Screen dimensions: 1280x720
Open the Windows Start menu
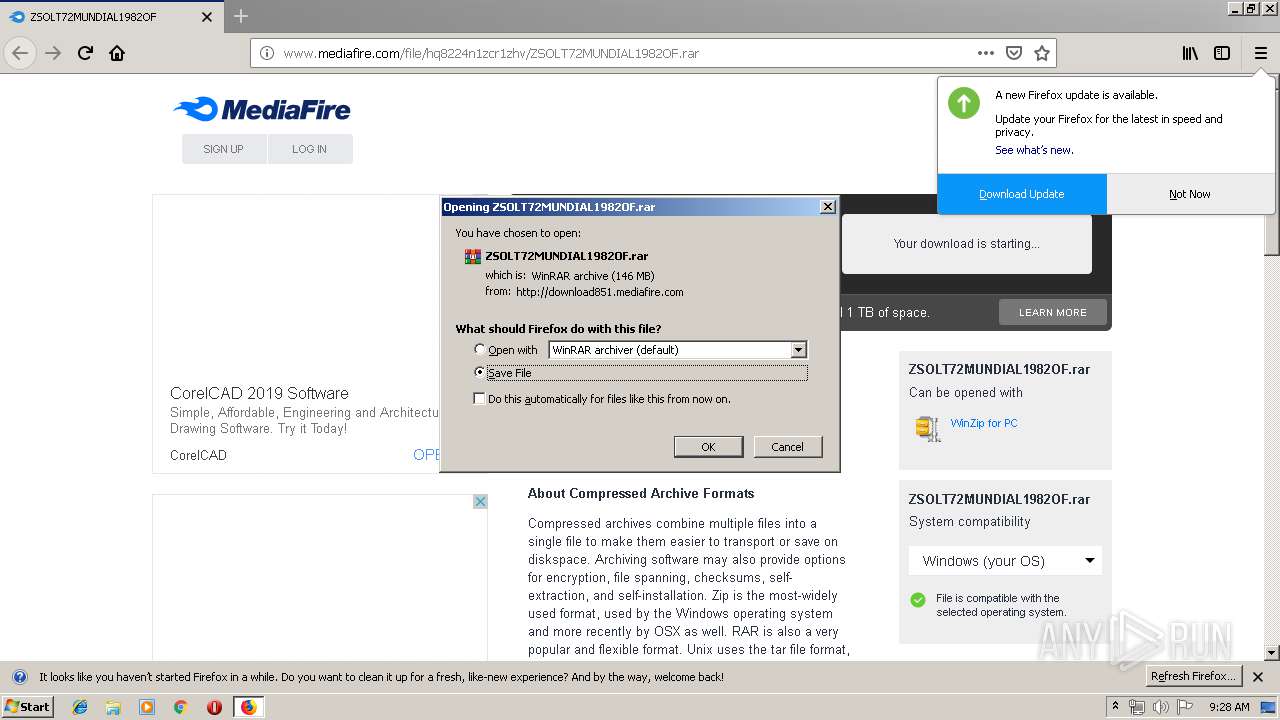[x=27, y=706]
